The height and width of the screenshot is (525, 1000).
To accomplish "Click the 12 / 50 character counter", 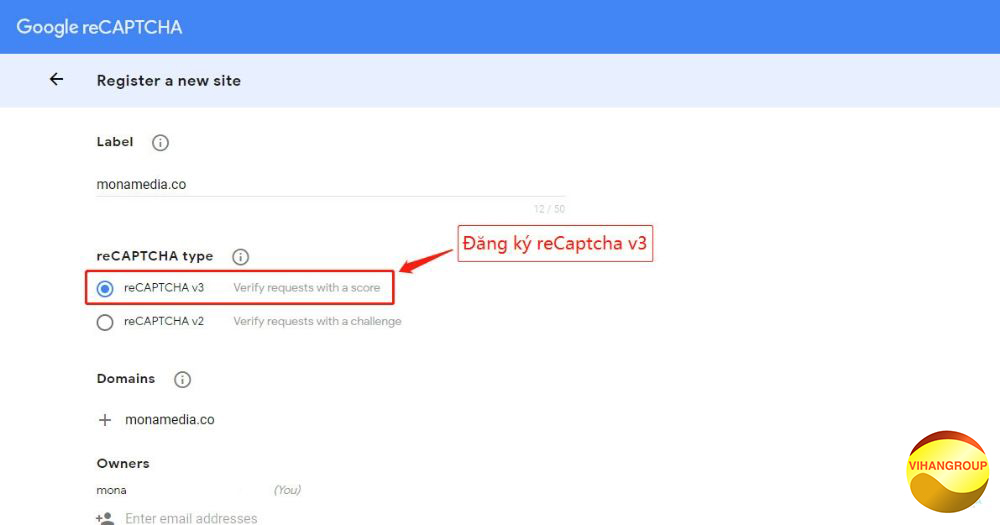I will pyautogui.click(x=549, y=209).
